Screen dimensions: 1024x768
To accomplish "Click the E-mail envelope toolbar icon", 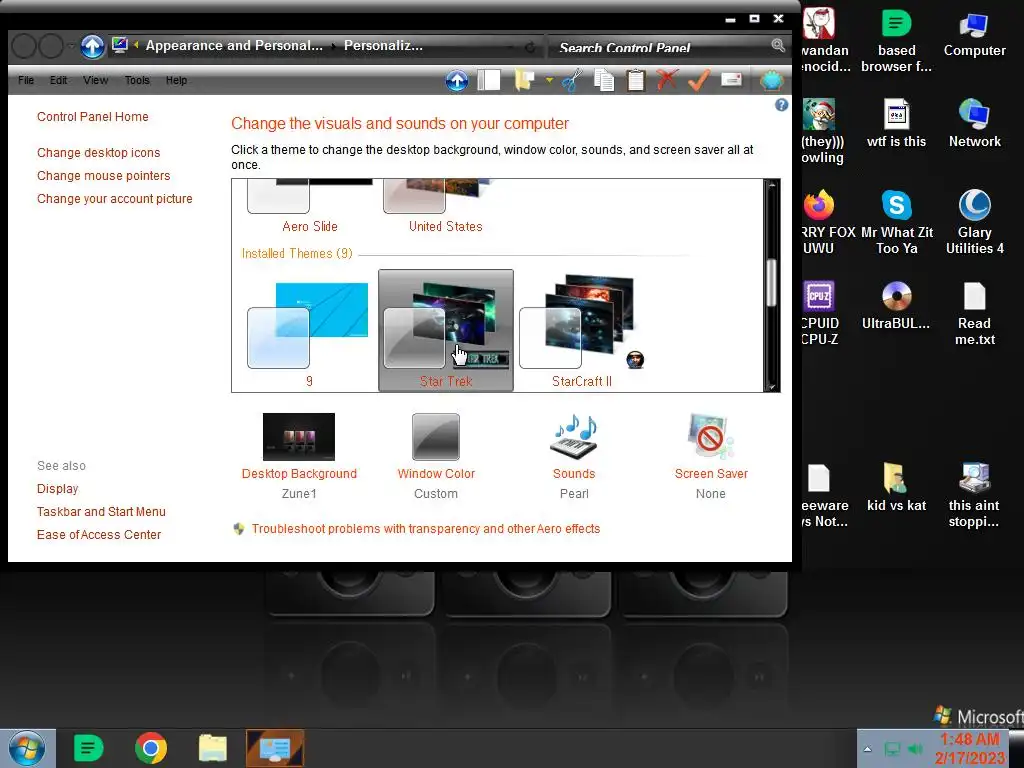I will [731, 80].
